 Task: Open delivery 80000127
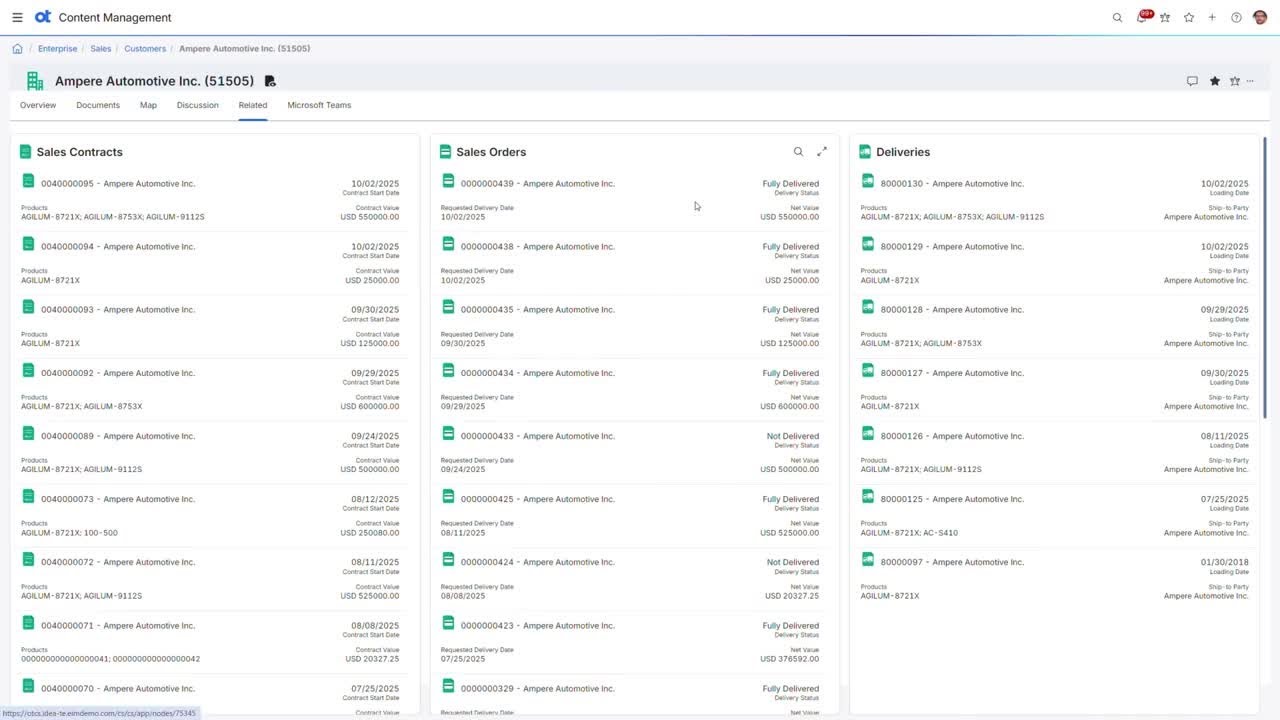pos(952,373)
